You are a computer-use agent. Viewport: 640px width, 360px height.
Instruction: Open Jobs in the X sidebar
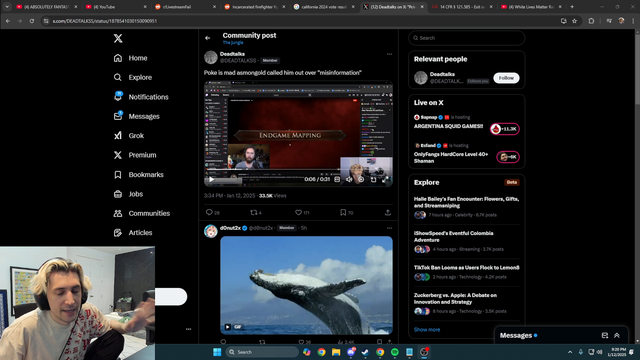[128, 194]
